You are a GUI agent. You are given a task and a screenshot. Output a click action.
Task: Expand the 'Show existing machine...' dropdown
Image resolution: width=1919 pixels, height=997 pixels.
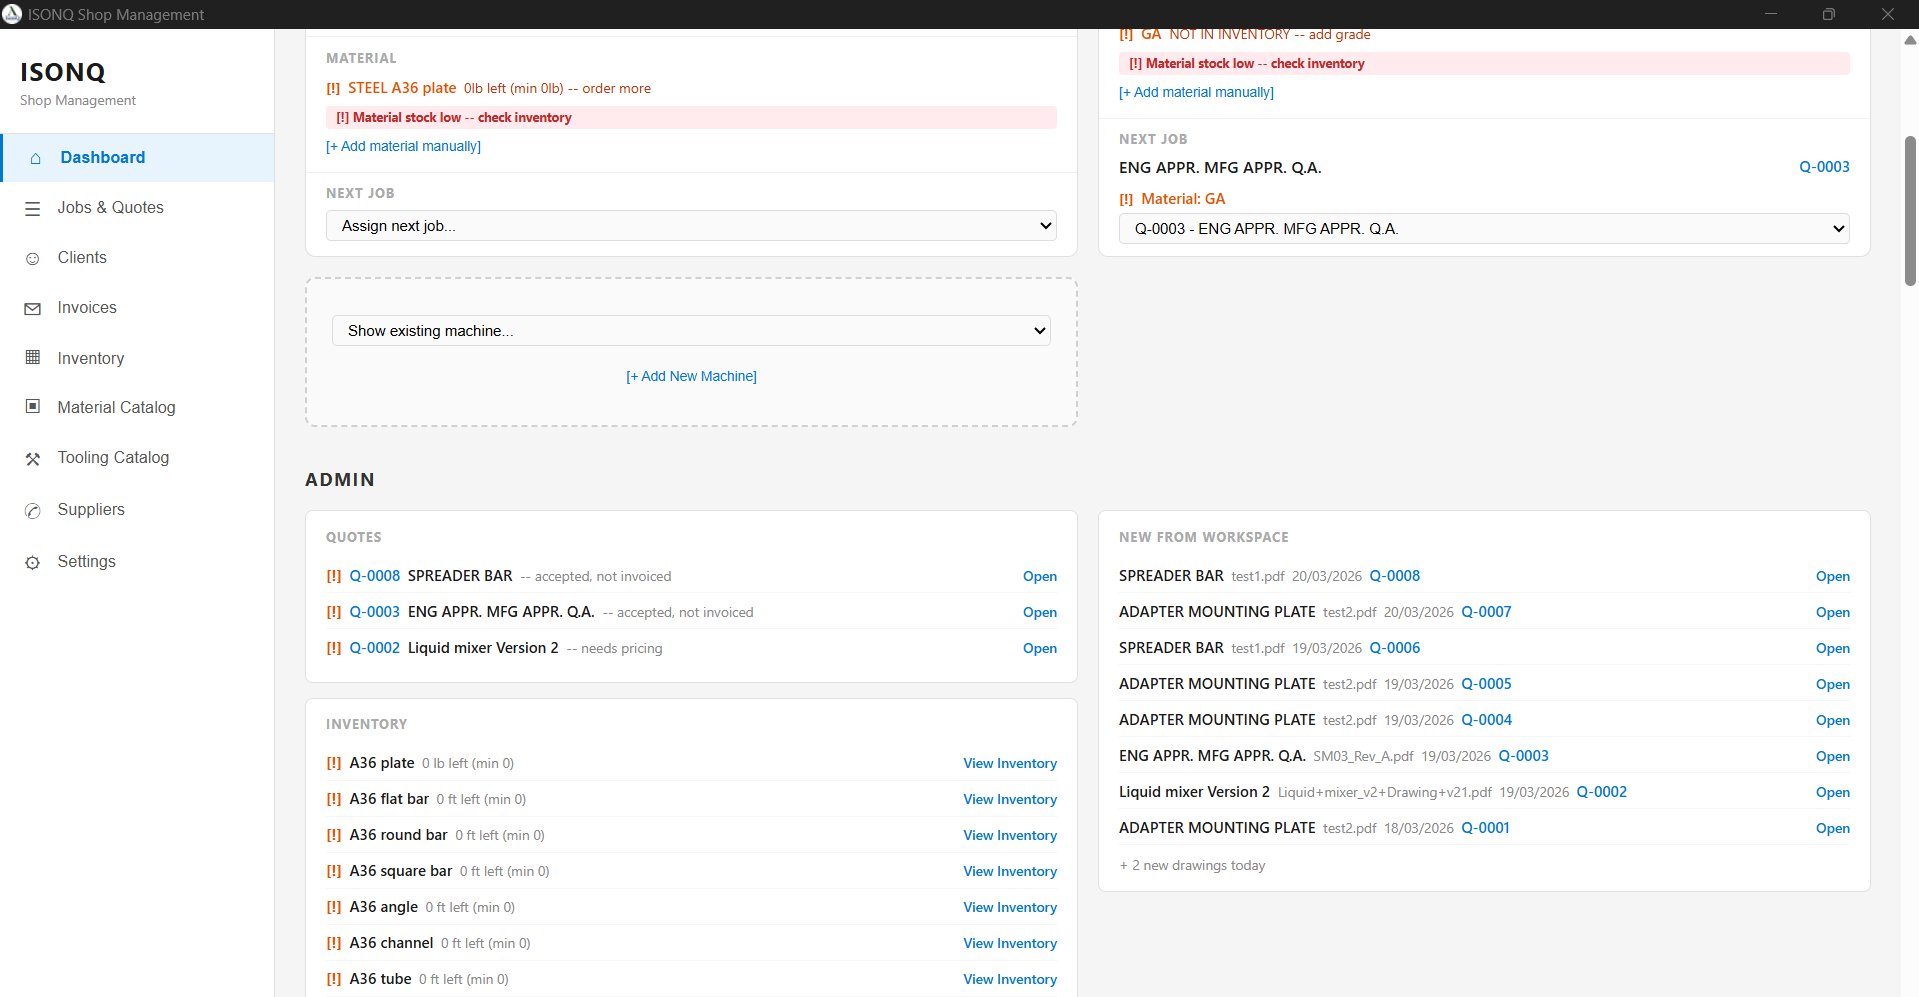point(691,330)
